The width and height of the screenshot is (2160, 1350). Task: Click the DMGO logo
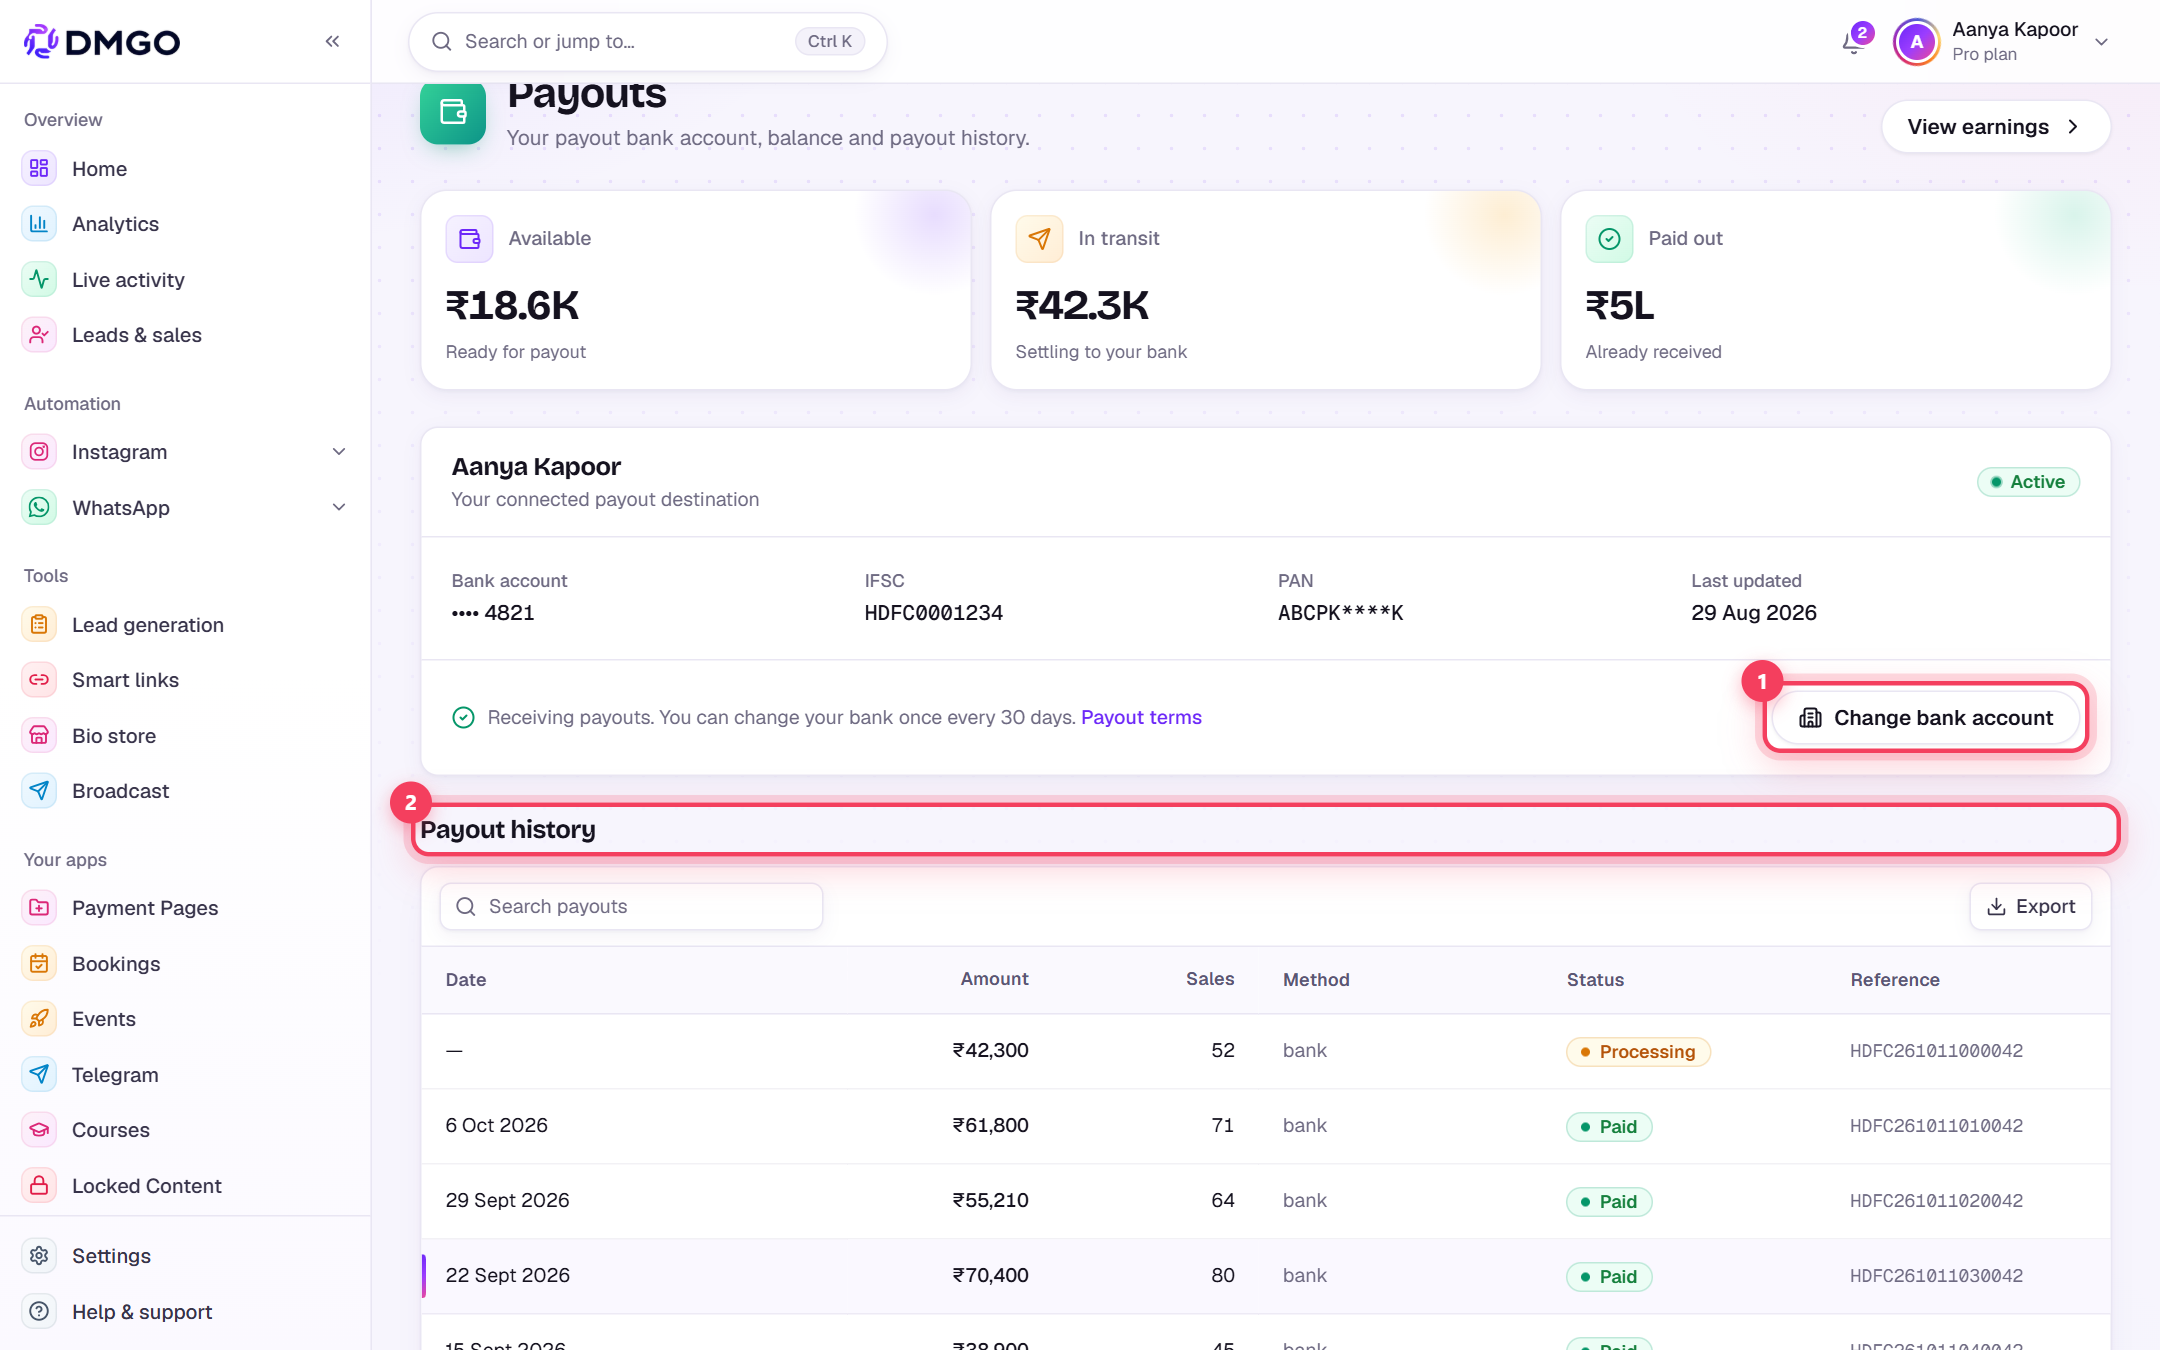(102, 41)
